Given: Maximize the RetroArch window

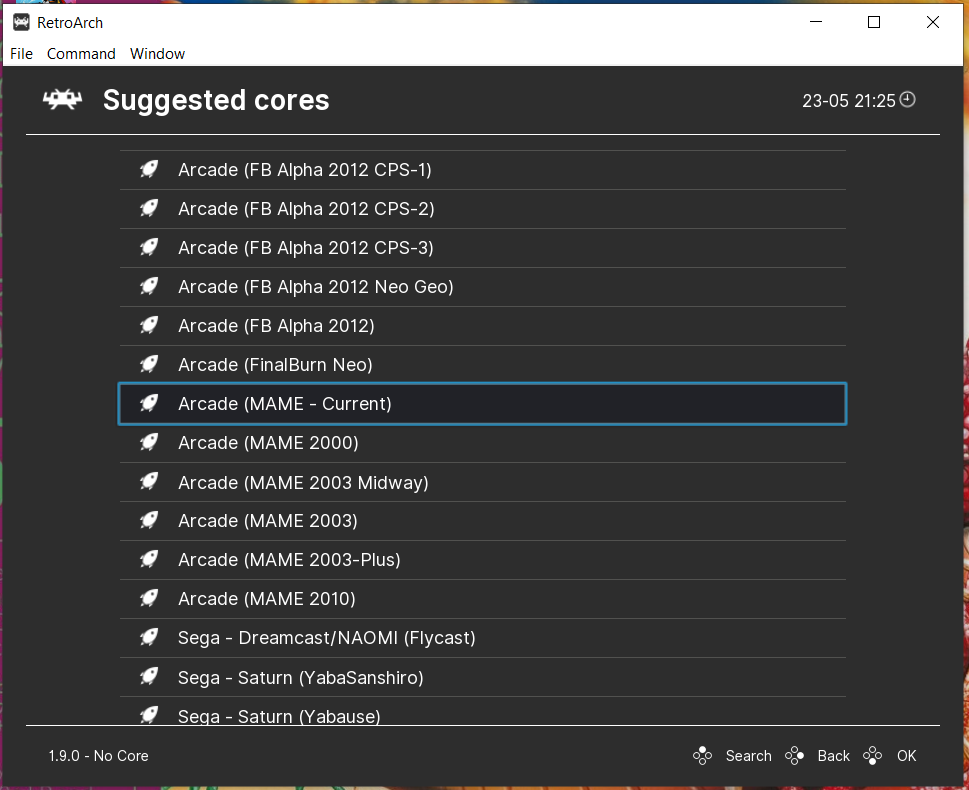Looking at the screenshot, I should coord(874,22).
